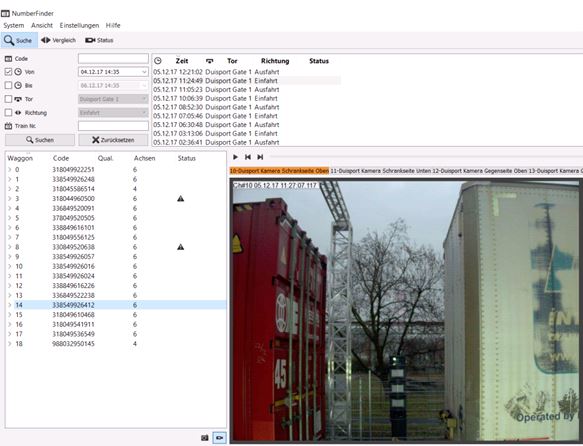Enable the Bis date checkbox
Screen dimensions: 583x446
pyautogui.click(x=8, y=85)
